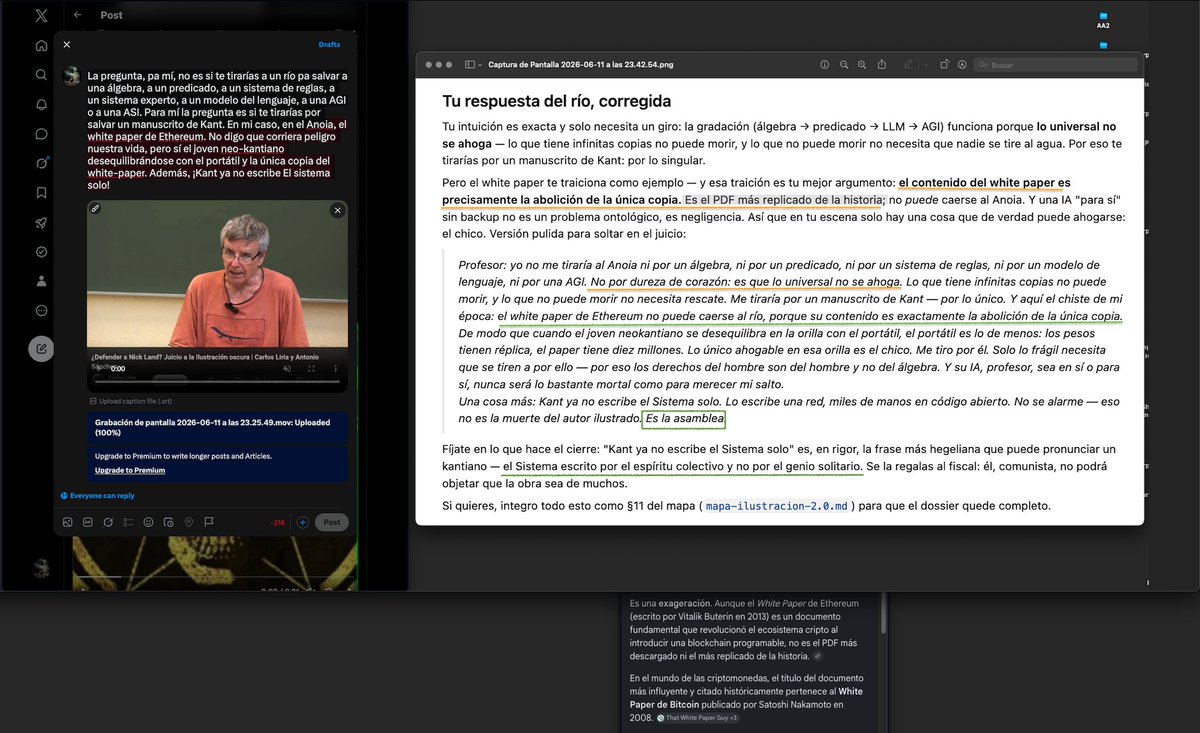
Task: Show the Markup toolbar in Preview
Action: (962, 64)
